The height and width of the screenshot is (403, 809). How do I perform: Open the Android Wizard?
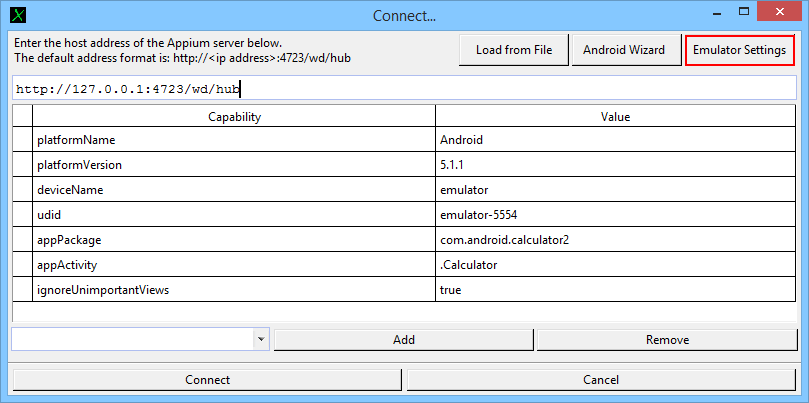tap(624, 50)
